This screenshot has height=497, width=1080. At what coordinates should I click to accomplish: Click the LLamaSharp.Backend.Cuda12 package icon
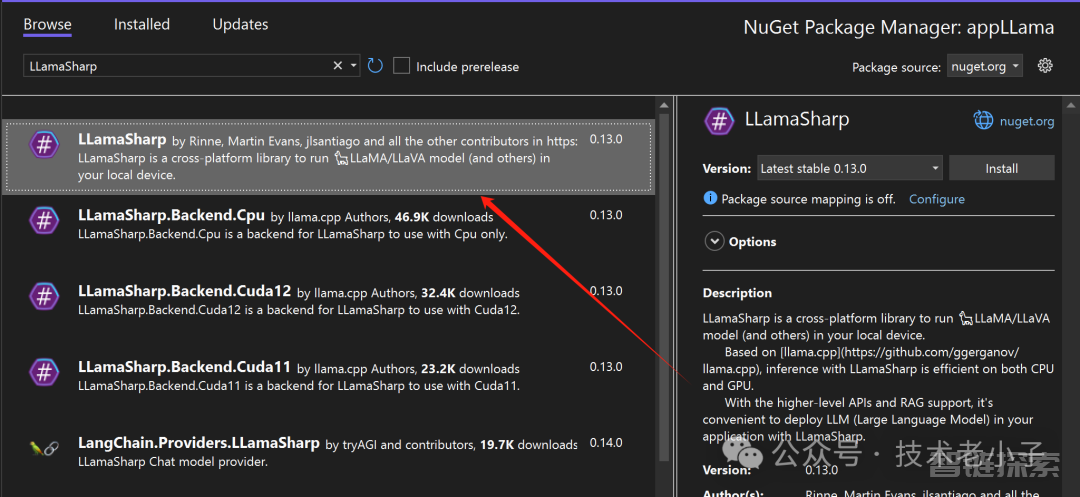[44, 296]
